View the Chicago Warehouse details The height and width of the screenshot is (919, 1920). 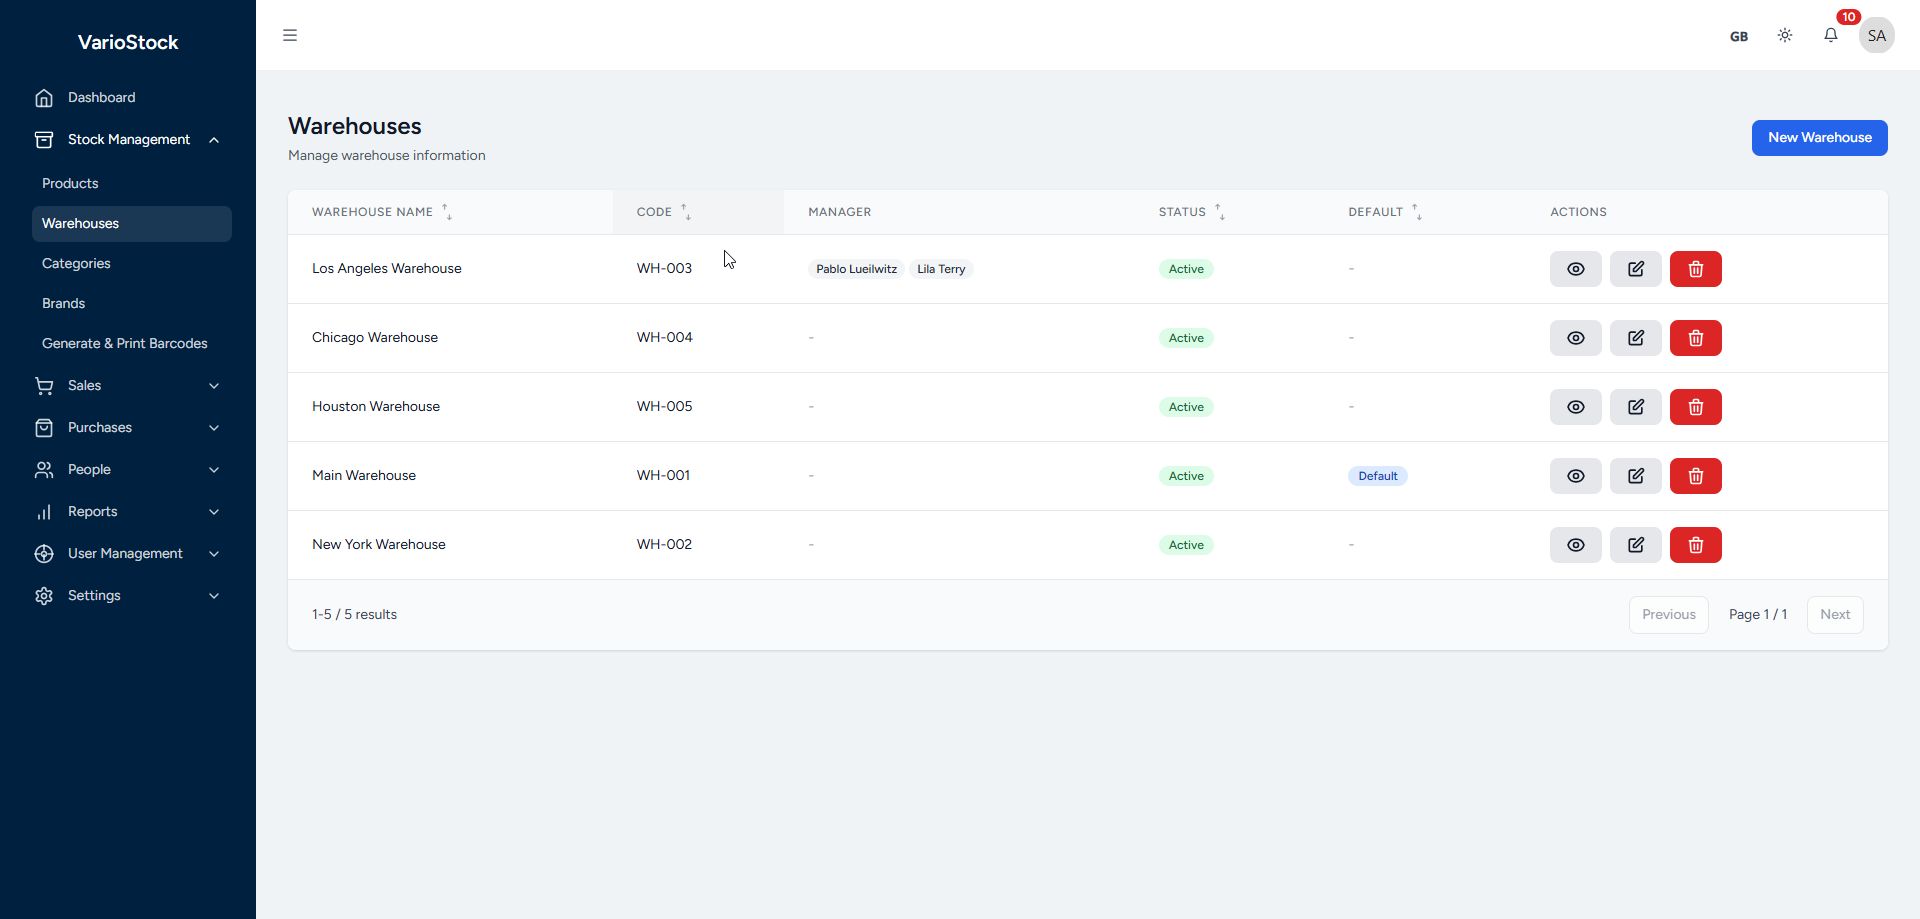[1576, 338]
